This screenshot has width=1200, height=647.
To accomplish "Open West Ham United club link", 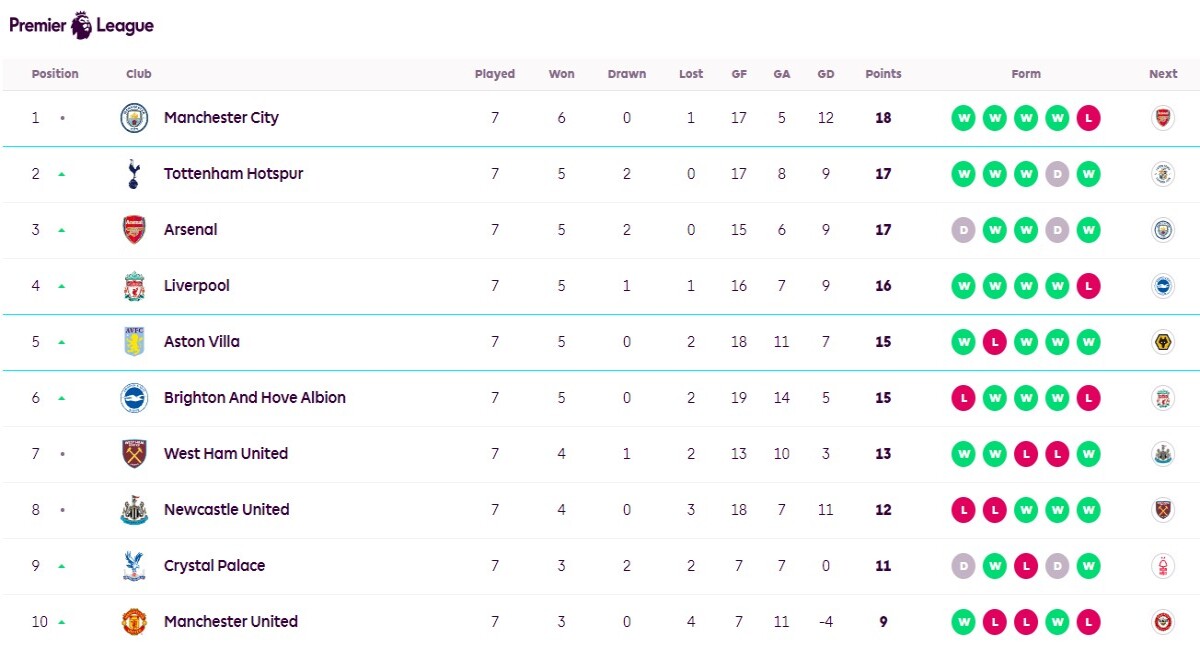I will (x=226, y=454).
